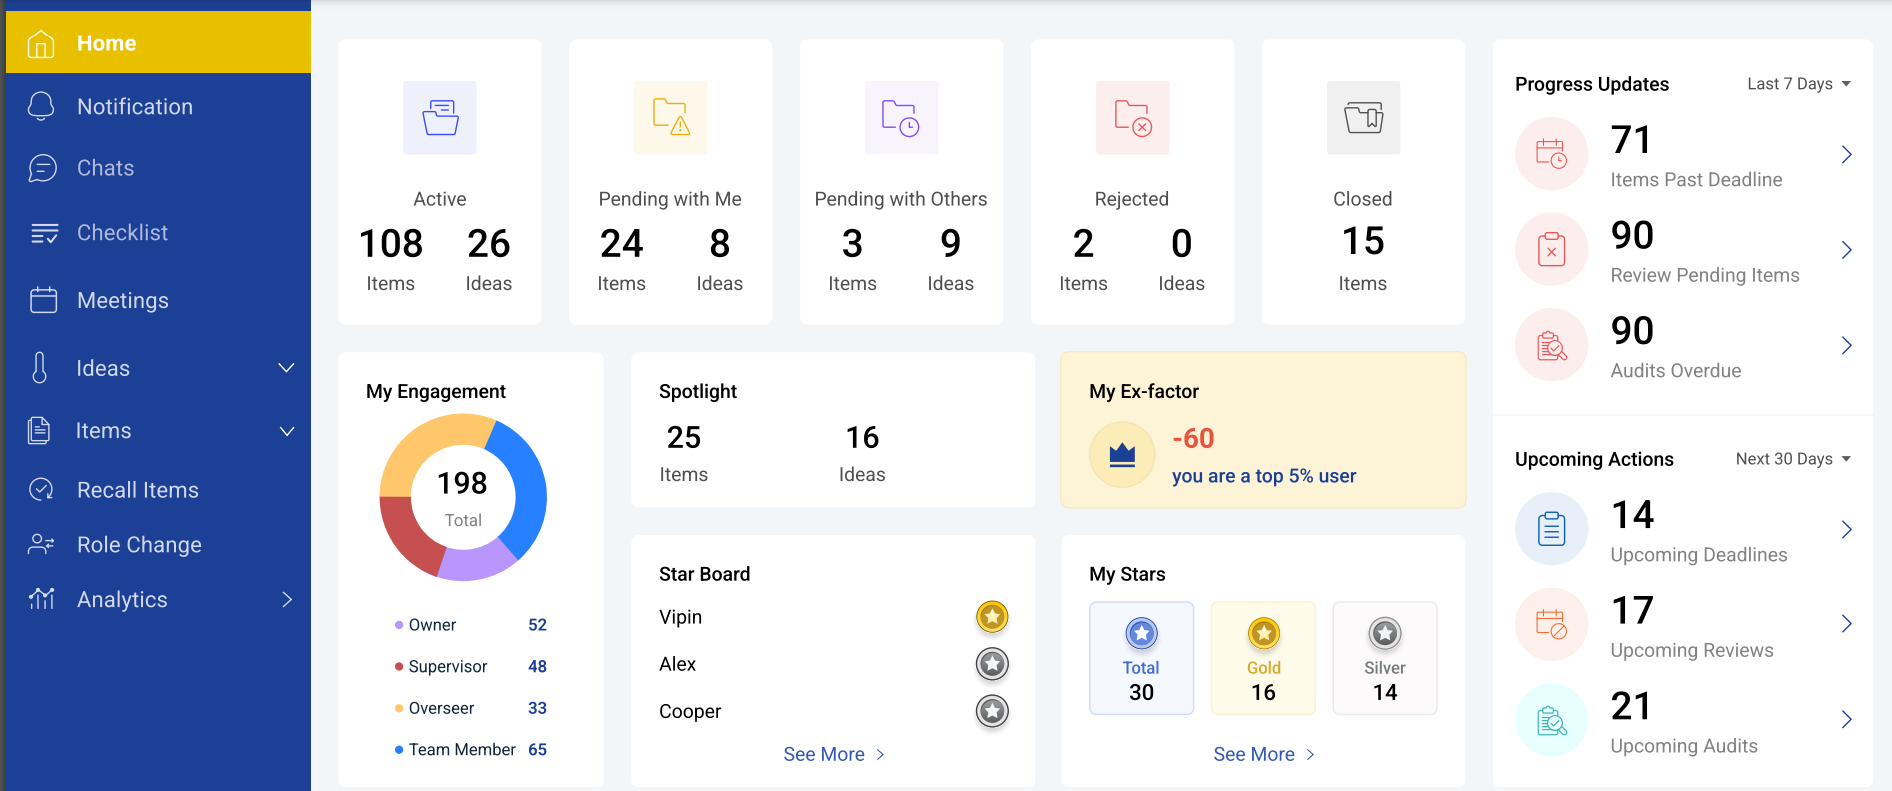1892x791 pixels.
Task: Click the Notification bell icon
Action: pyautogui.click(x=41, y=106)
